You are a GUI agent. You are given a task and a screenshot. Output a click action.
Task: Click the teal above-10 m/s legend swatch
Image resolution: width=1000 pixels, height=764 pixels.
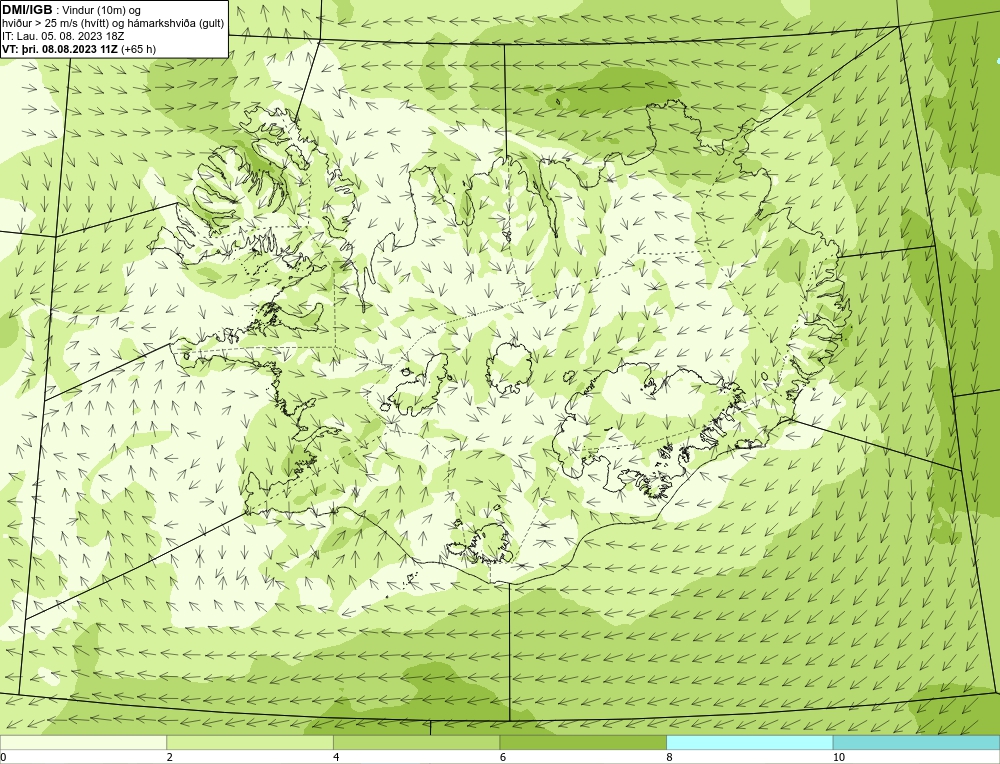click(x=916, y=742)
